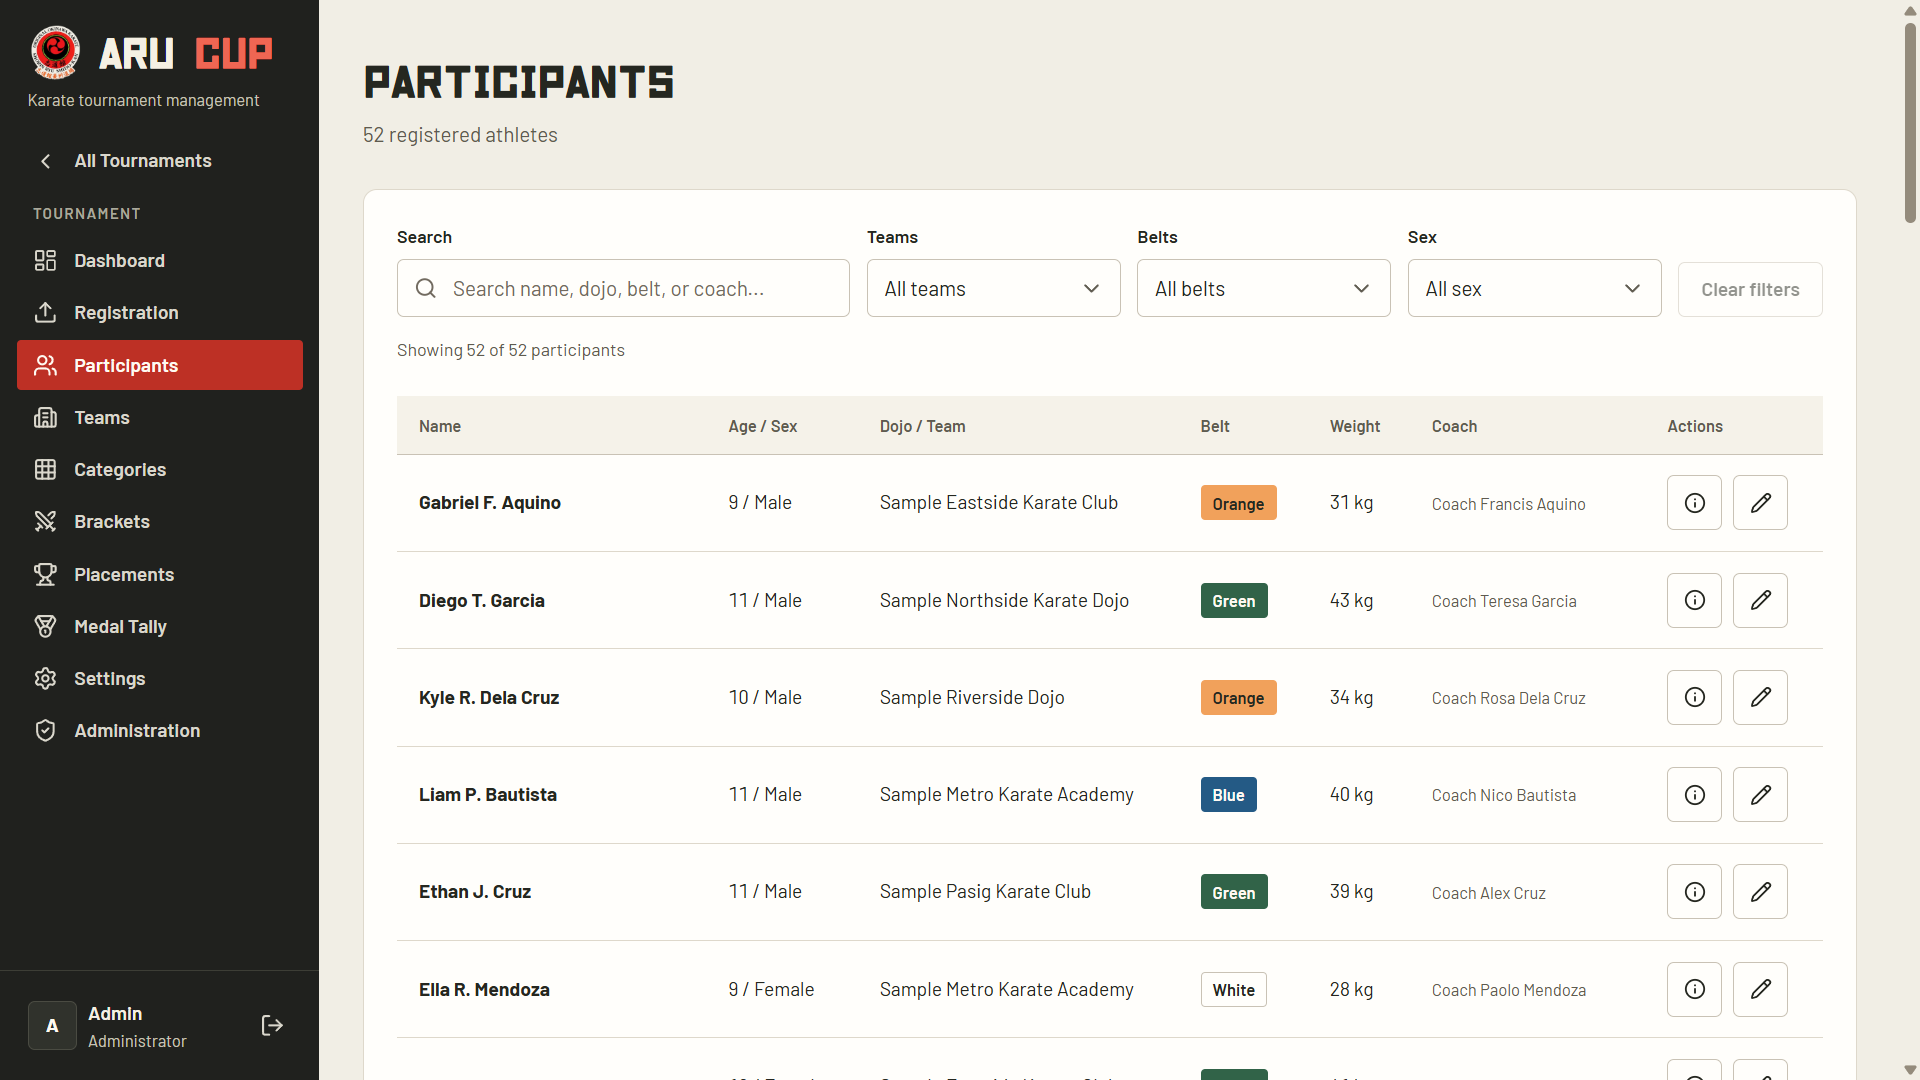Open Placements in sidebar

tap(160, 574)
